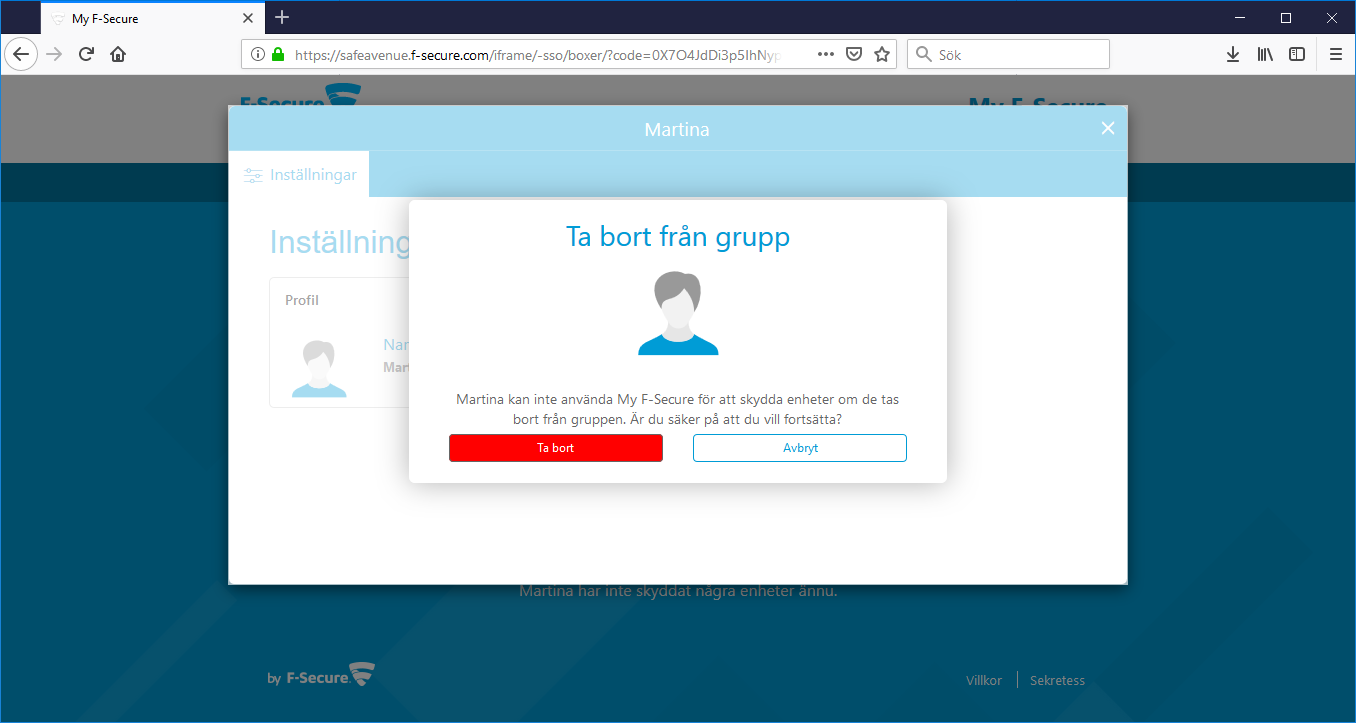The image size is (1356, 723).
Task: Cancel with the Avbryt button
Action: 800,448
